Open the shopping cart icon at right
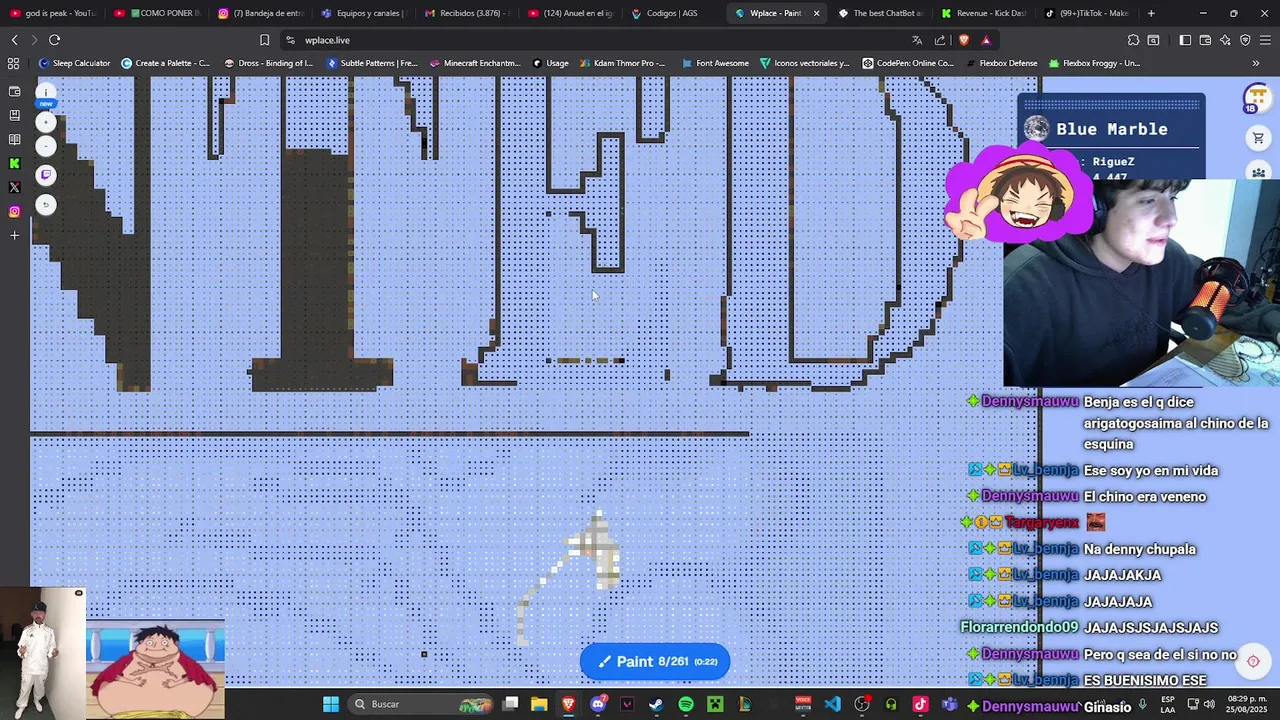This screenshot has height=720, width=1280. tap(1258, 138)
